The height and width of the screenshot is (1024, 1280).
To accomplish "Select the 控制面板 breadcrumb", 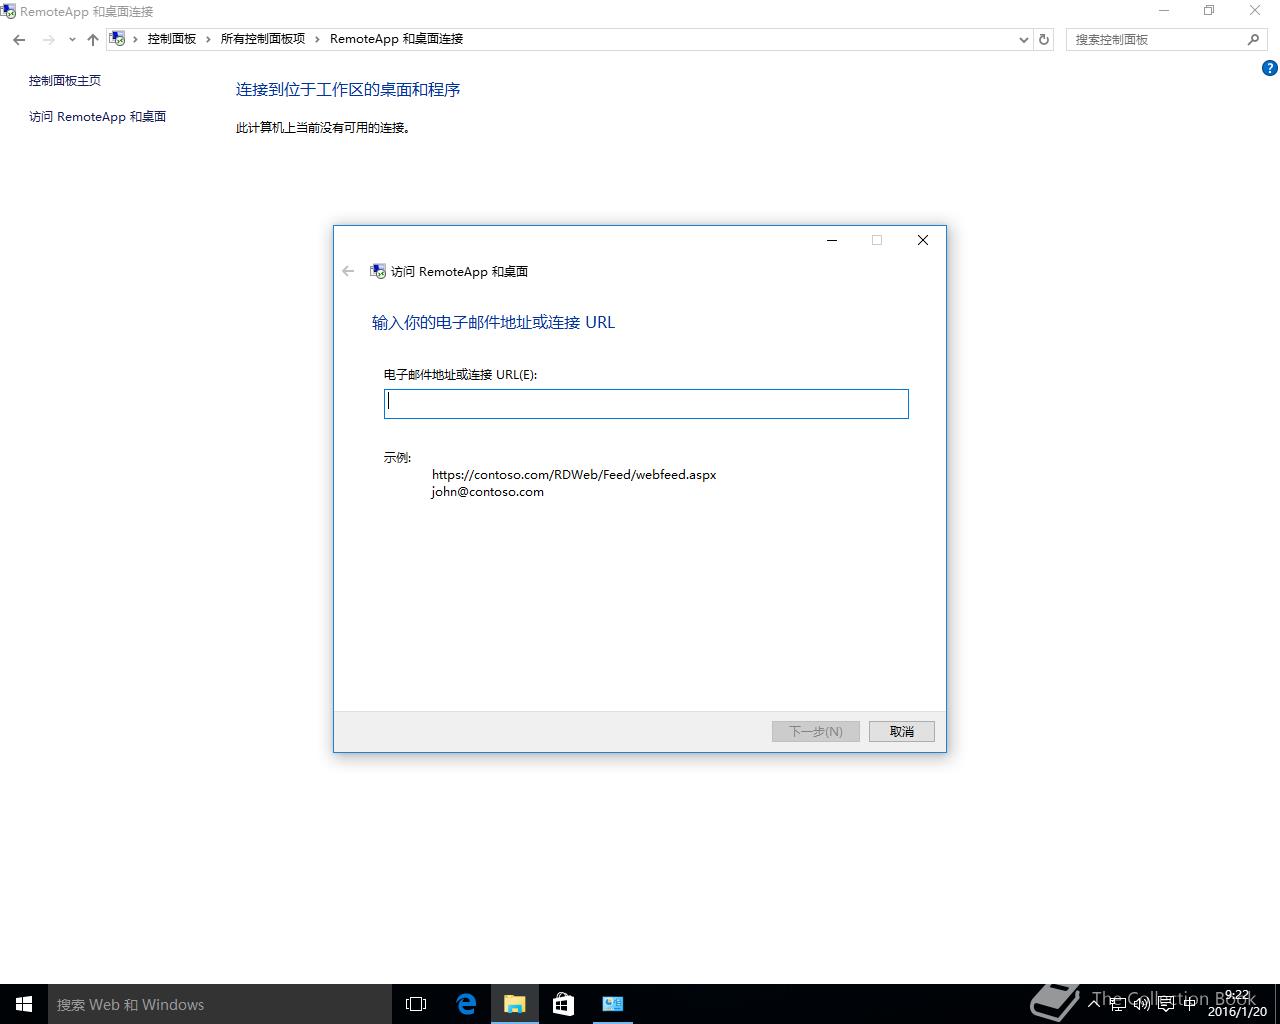I will (172, 39).
